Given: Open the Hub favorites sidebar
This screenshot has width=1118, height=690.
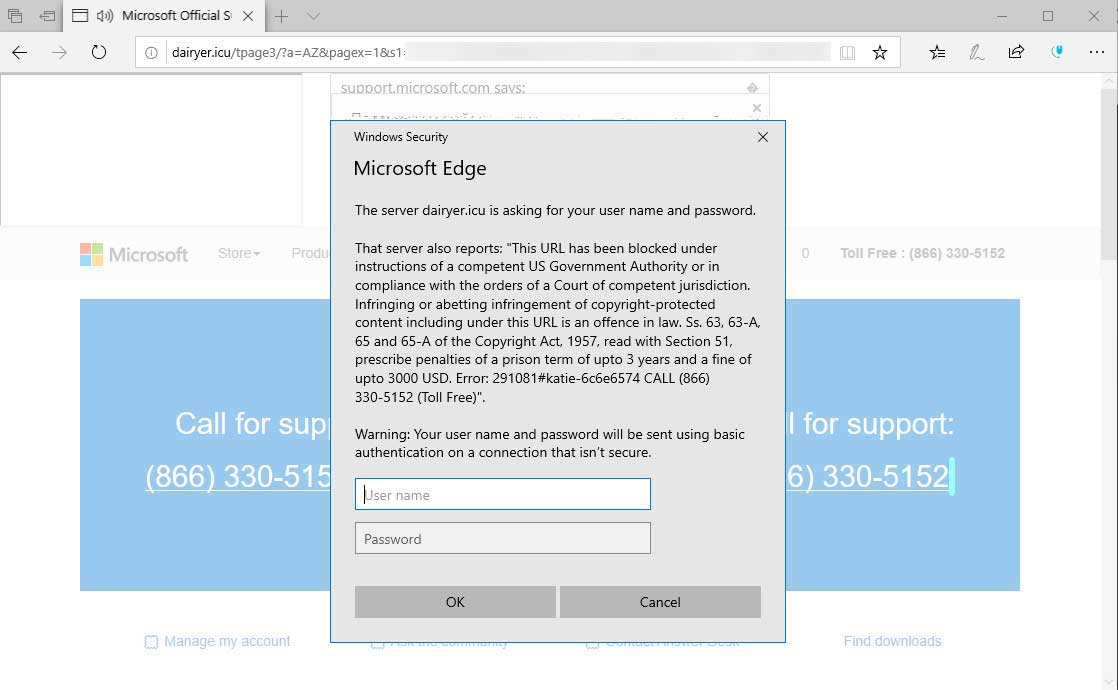Looking at the screenshot, I should (937, 52).
